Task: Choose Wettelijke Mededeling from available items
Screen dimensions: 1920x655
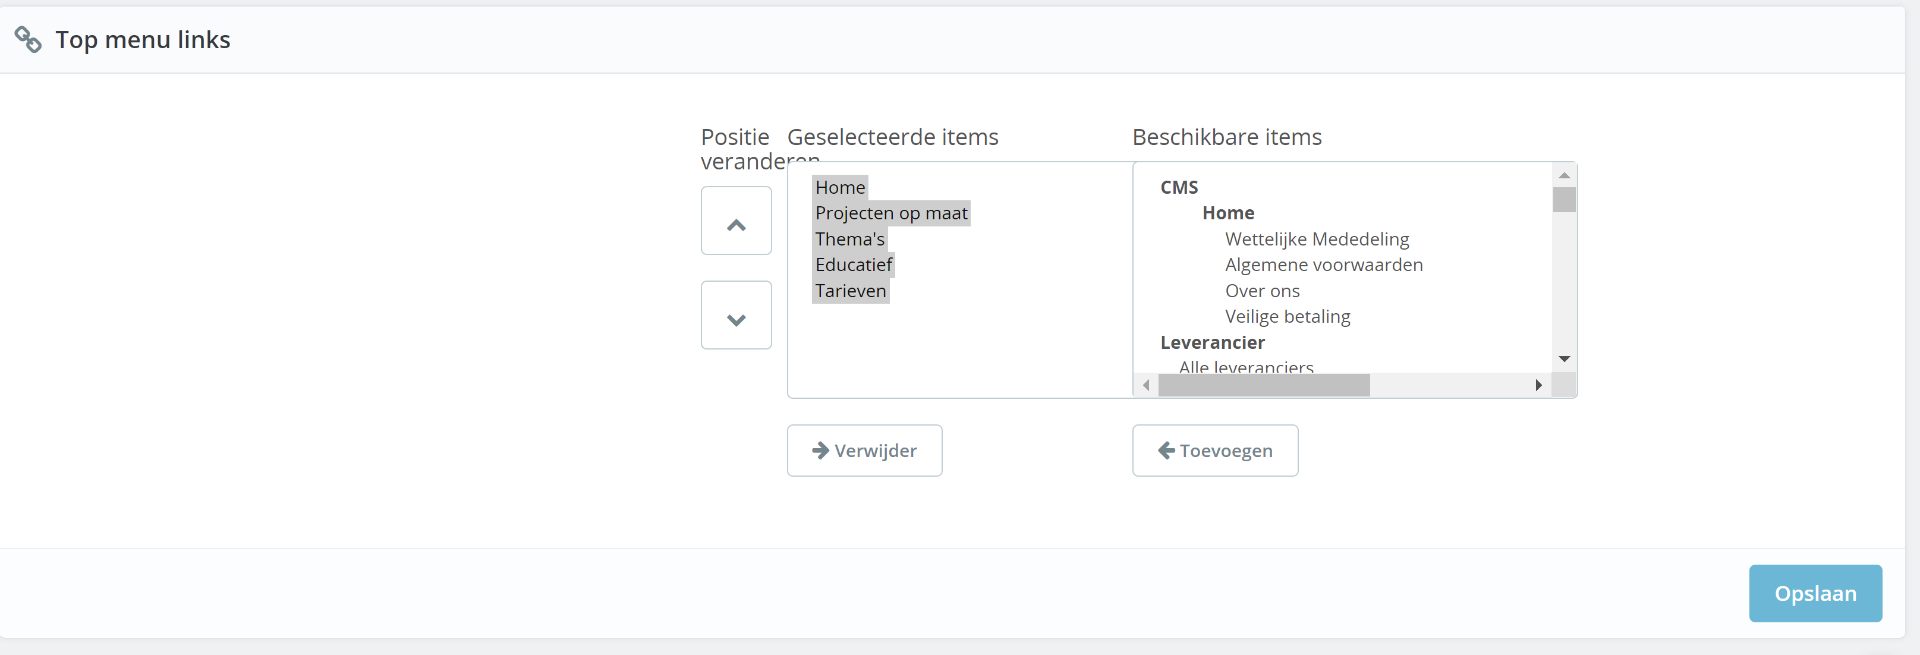Action: tap(1317, 240)
